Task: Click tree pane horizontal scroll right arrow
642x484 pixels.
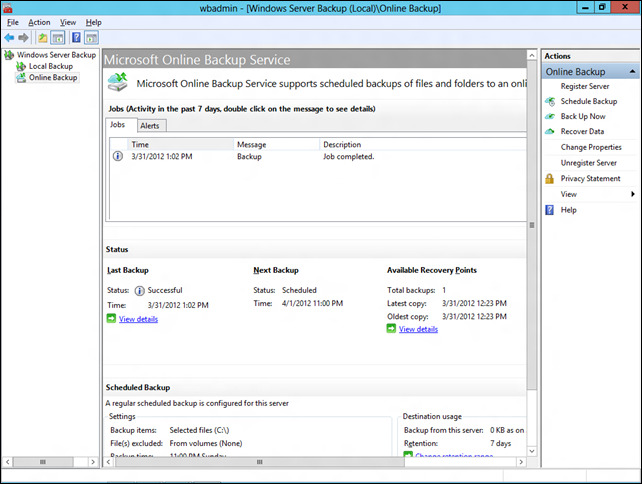Action: [x=93, y=462]
